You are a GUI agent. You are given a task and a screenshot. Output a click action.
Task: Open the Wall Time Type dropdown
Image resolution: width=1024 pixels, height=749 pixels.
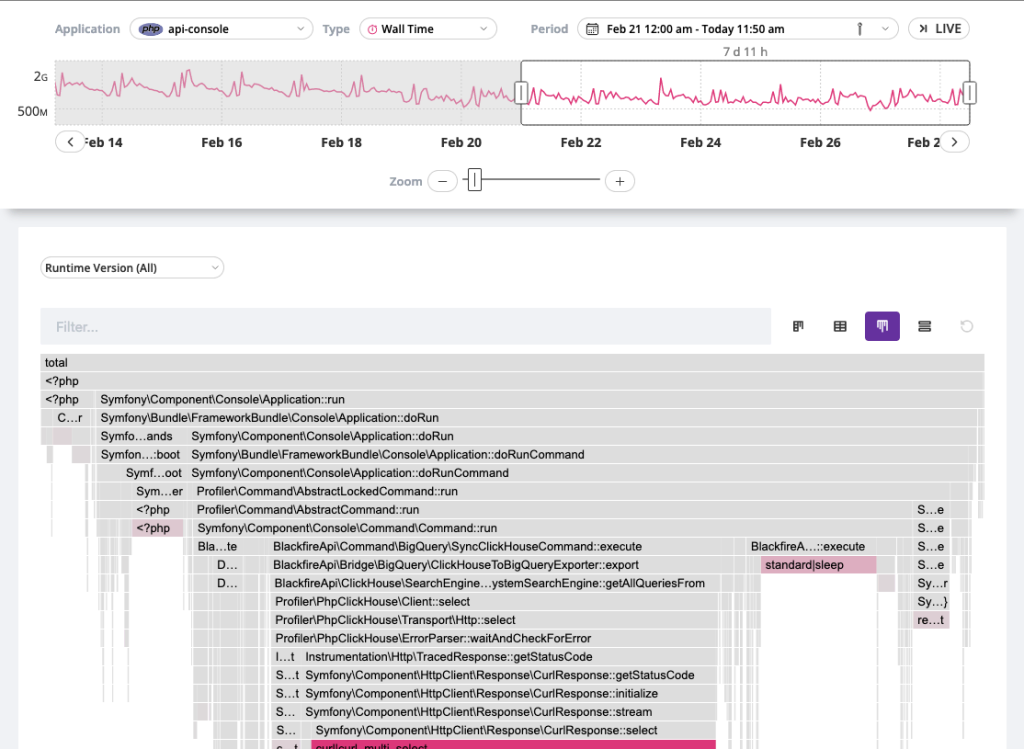pos(428,28)
